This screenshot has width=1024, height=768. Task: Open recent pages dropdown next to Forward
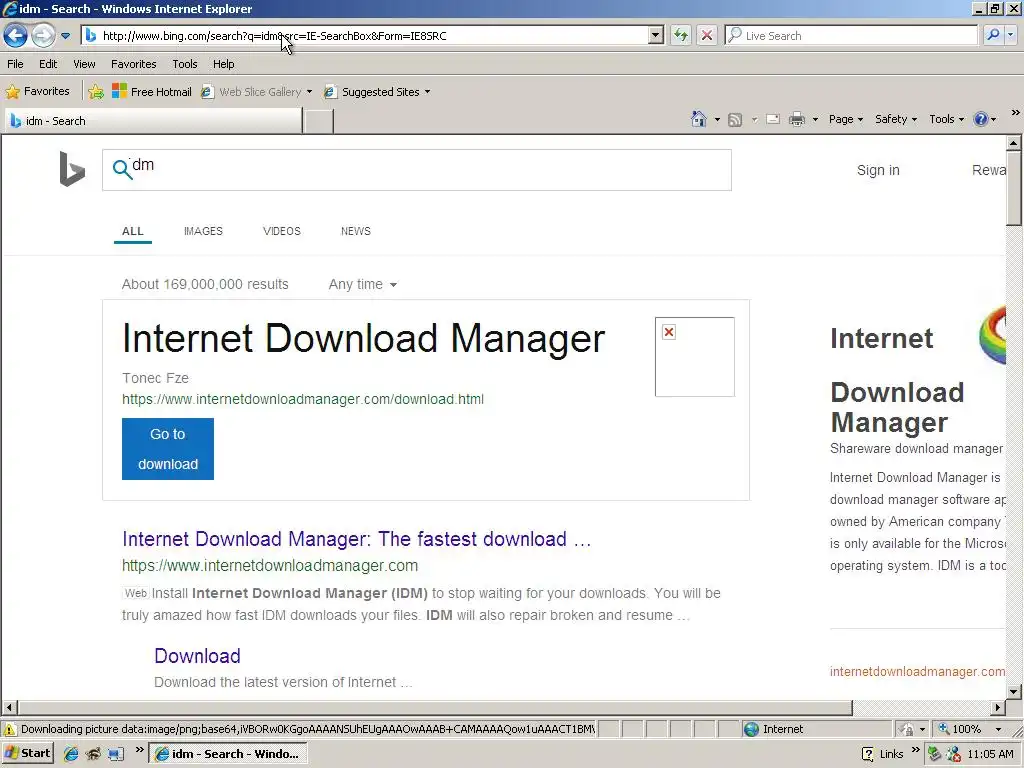pos(65,36)
